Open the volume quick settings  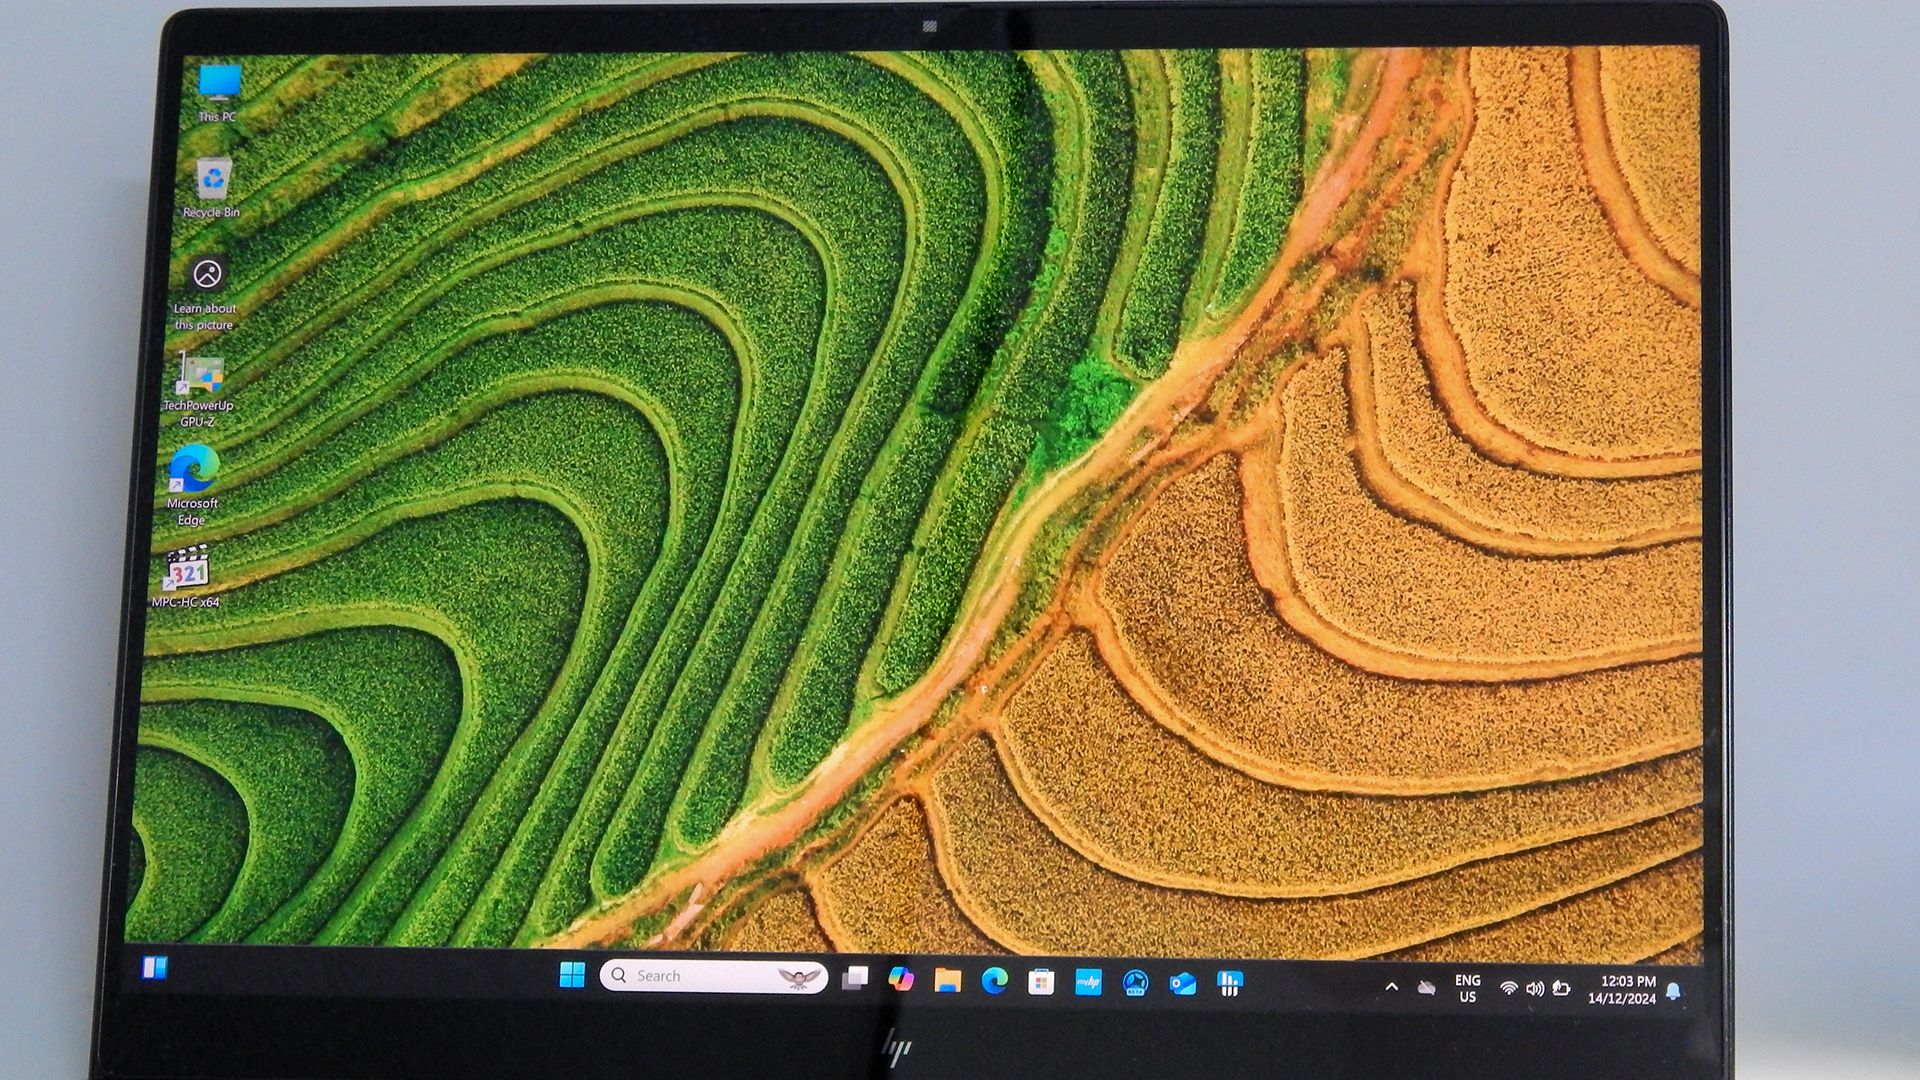pos(1534,989)
